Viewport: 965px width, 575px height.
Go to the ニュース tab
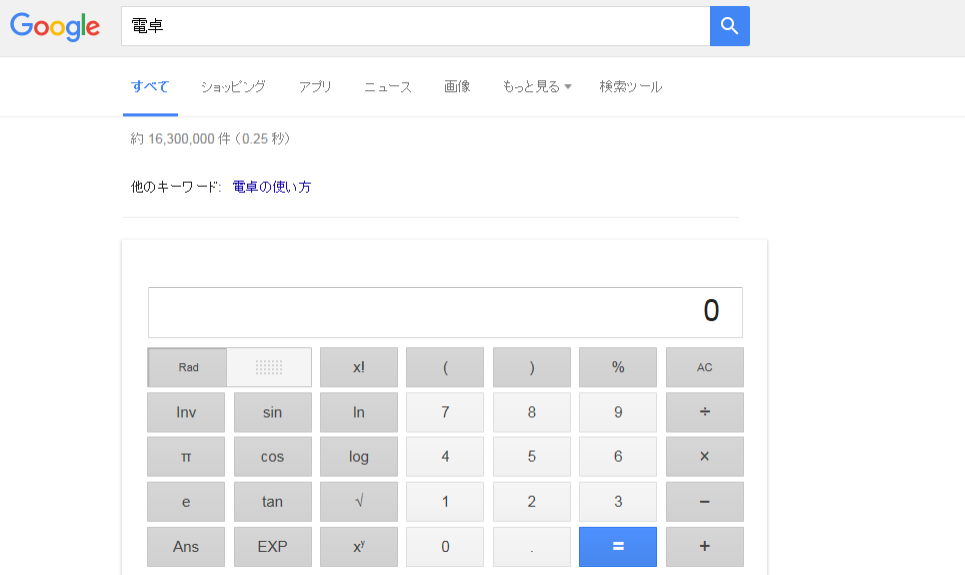click(388, 87)
